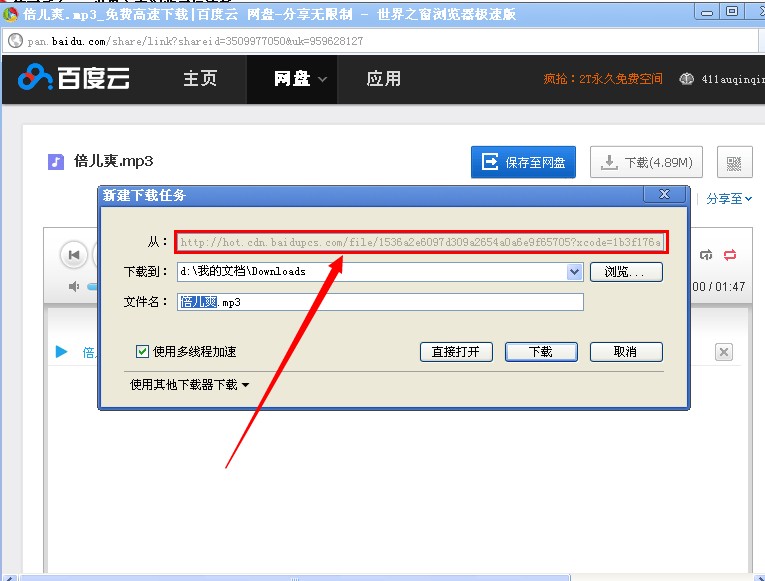This screenshot has height=581, width=765.
Task: Open the 网盘 nav menu
Action: coord(292,79)
